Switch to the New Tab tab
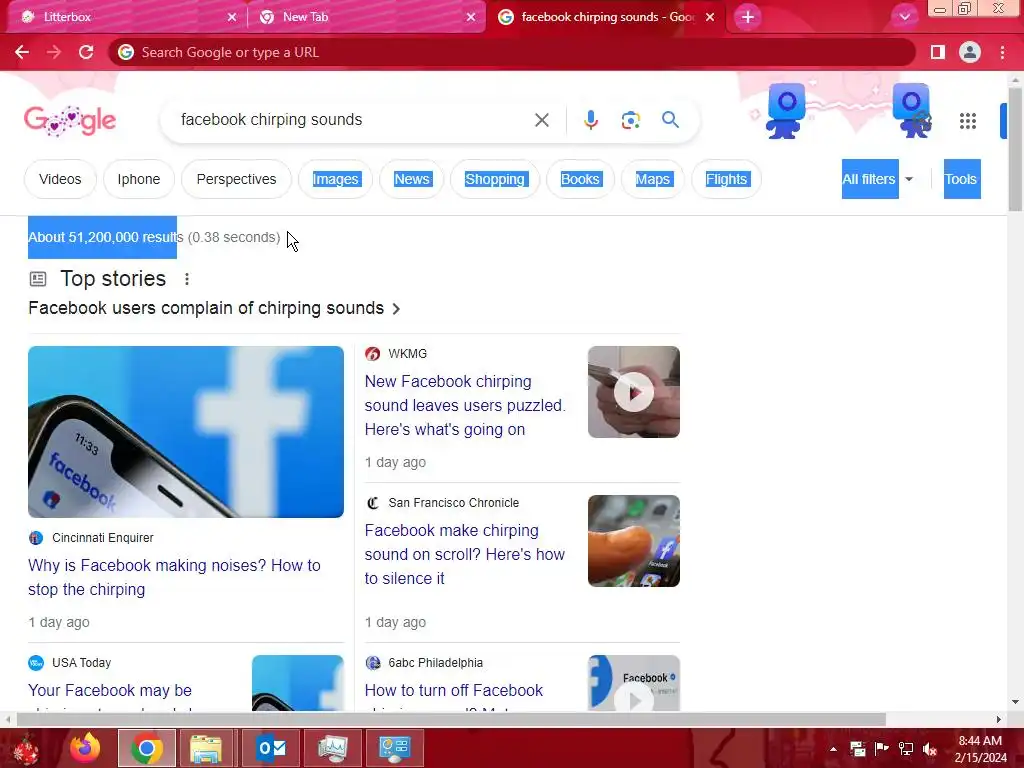This screenshot has width=1024, height=768. [x=366, y=17]
